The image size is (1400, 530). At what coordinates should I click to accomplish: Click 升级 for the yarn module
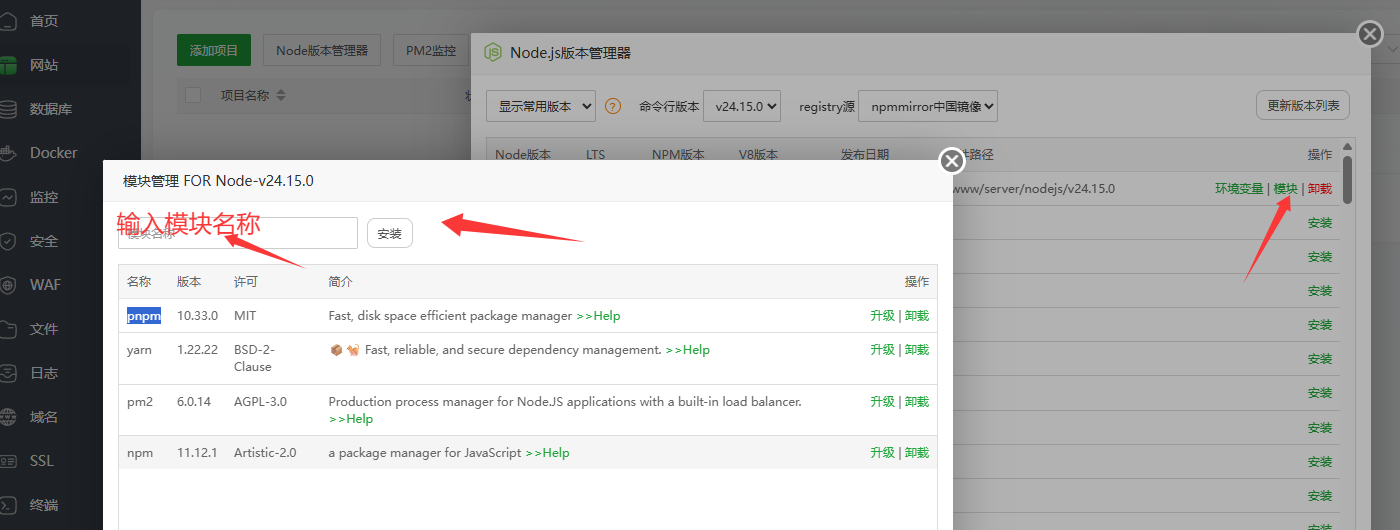coord(882,350)
